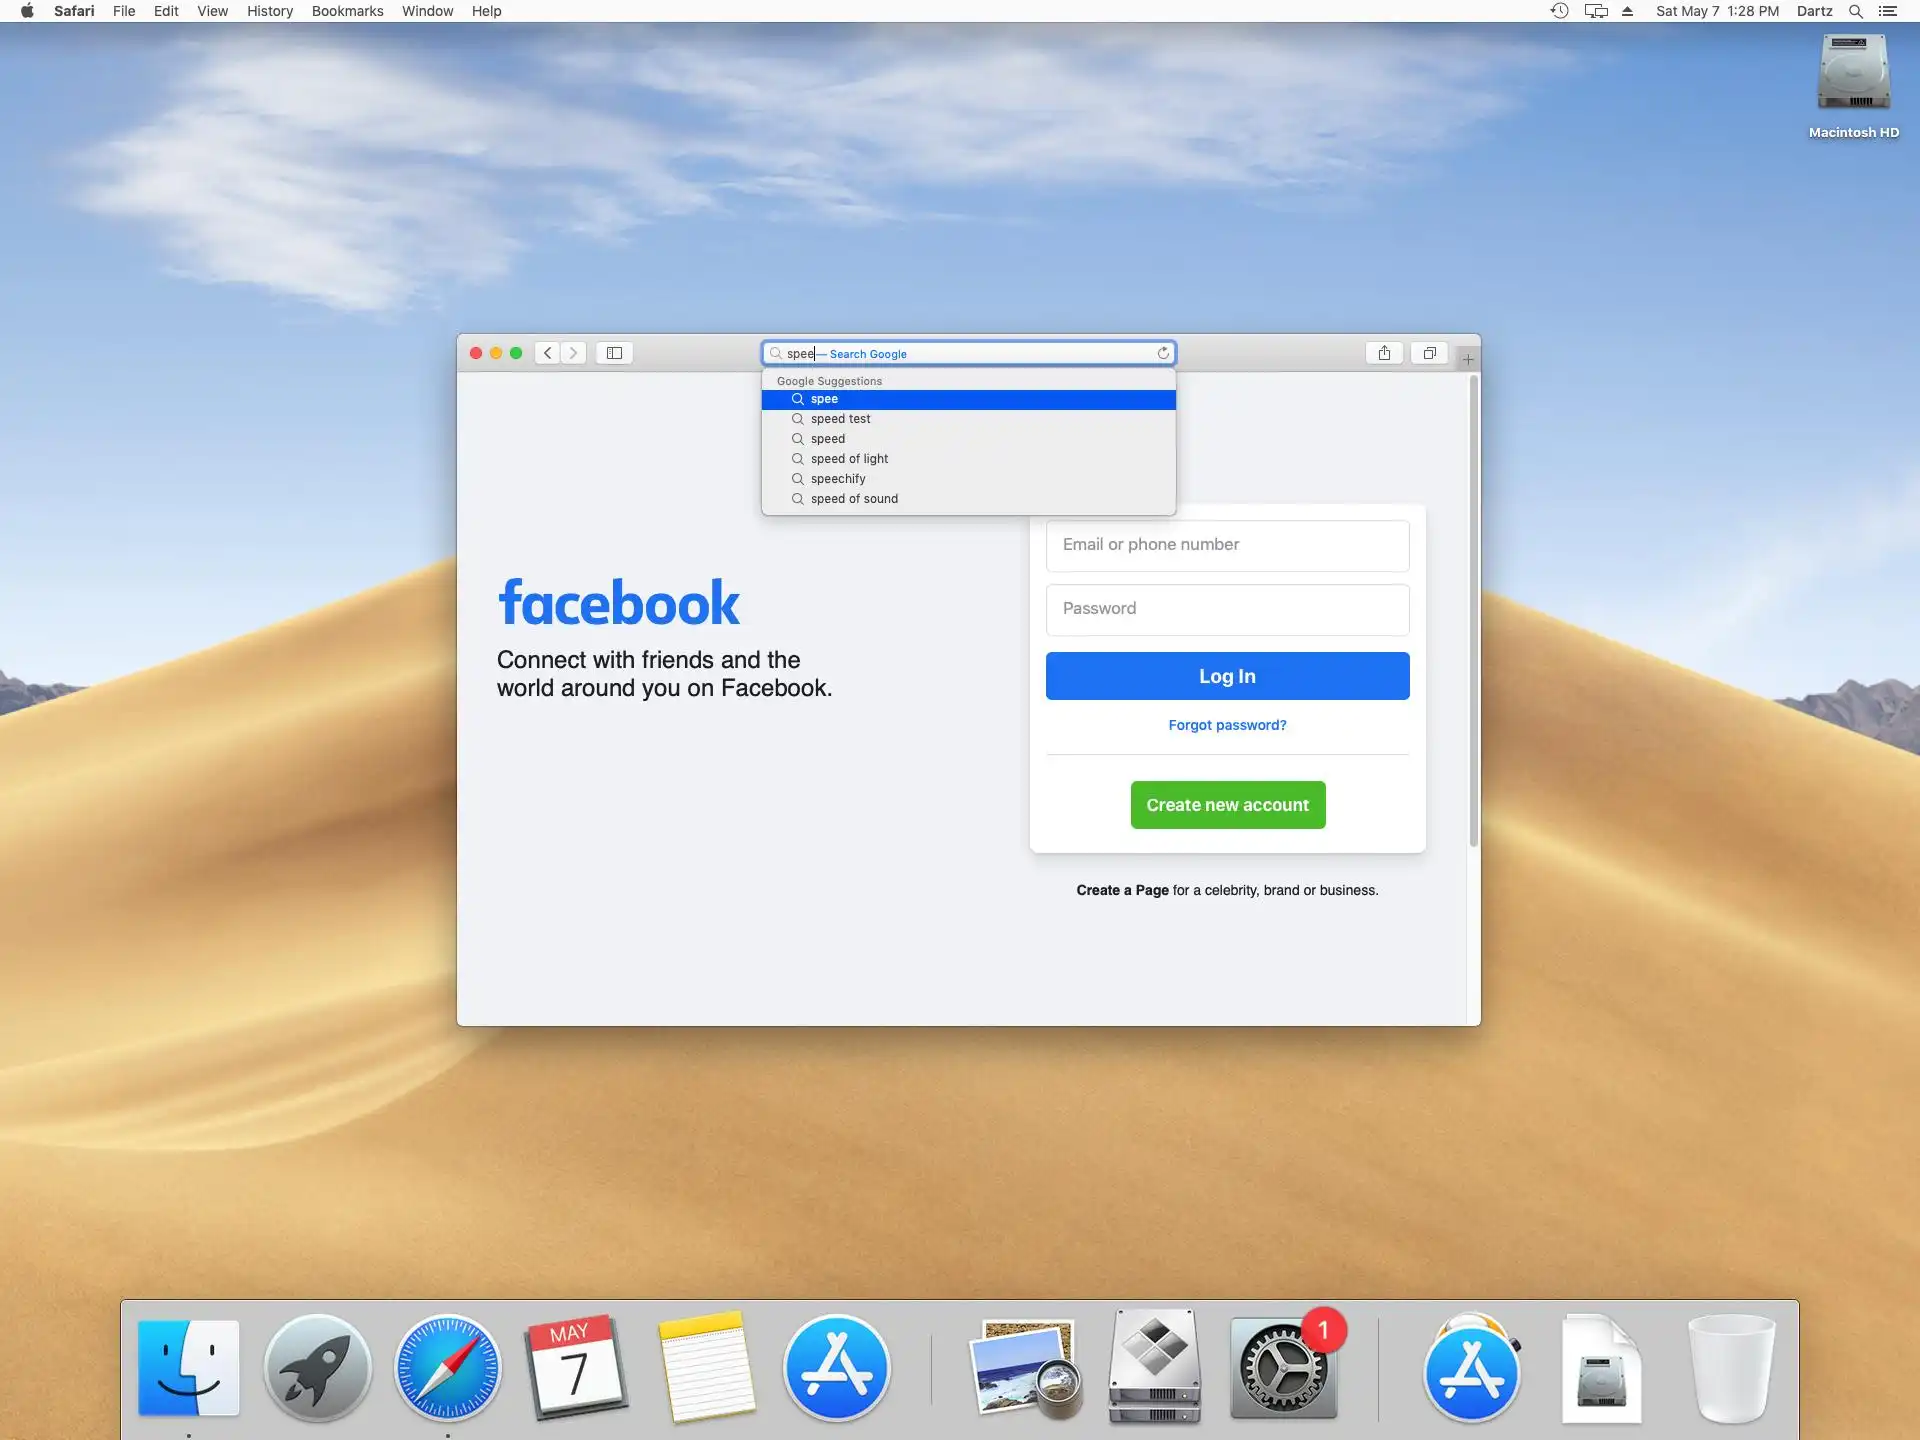Open the Bookmarks menu
The width and height of the screenshot is (1920, 1440).
point(347,11)
